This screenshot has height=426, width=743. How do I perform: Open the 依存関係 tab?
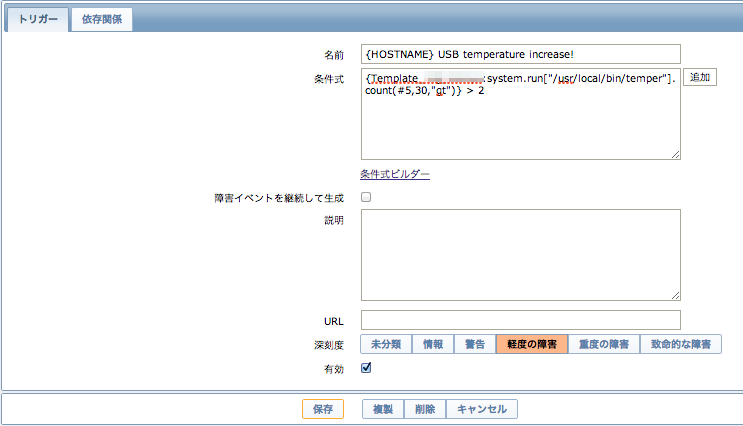click(101, 19)
